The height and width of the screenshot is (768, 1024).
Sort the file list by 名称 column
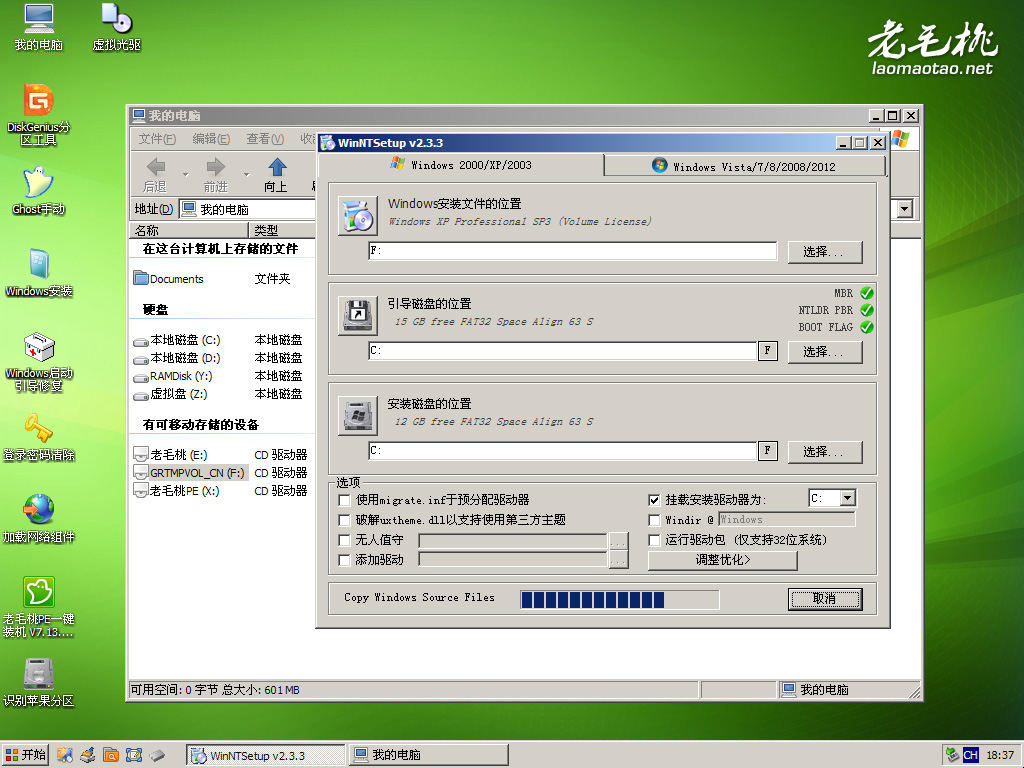pyautogui.click(x=189, y=230)
